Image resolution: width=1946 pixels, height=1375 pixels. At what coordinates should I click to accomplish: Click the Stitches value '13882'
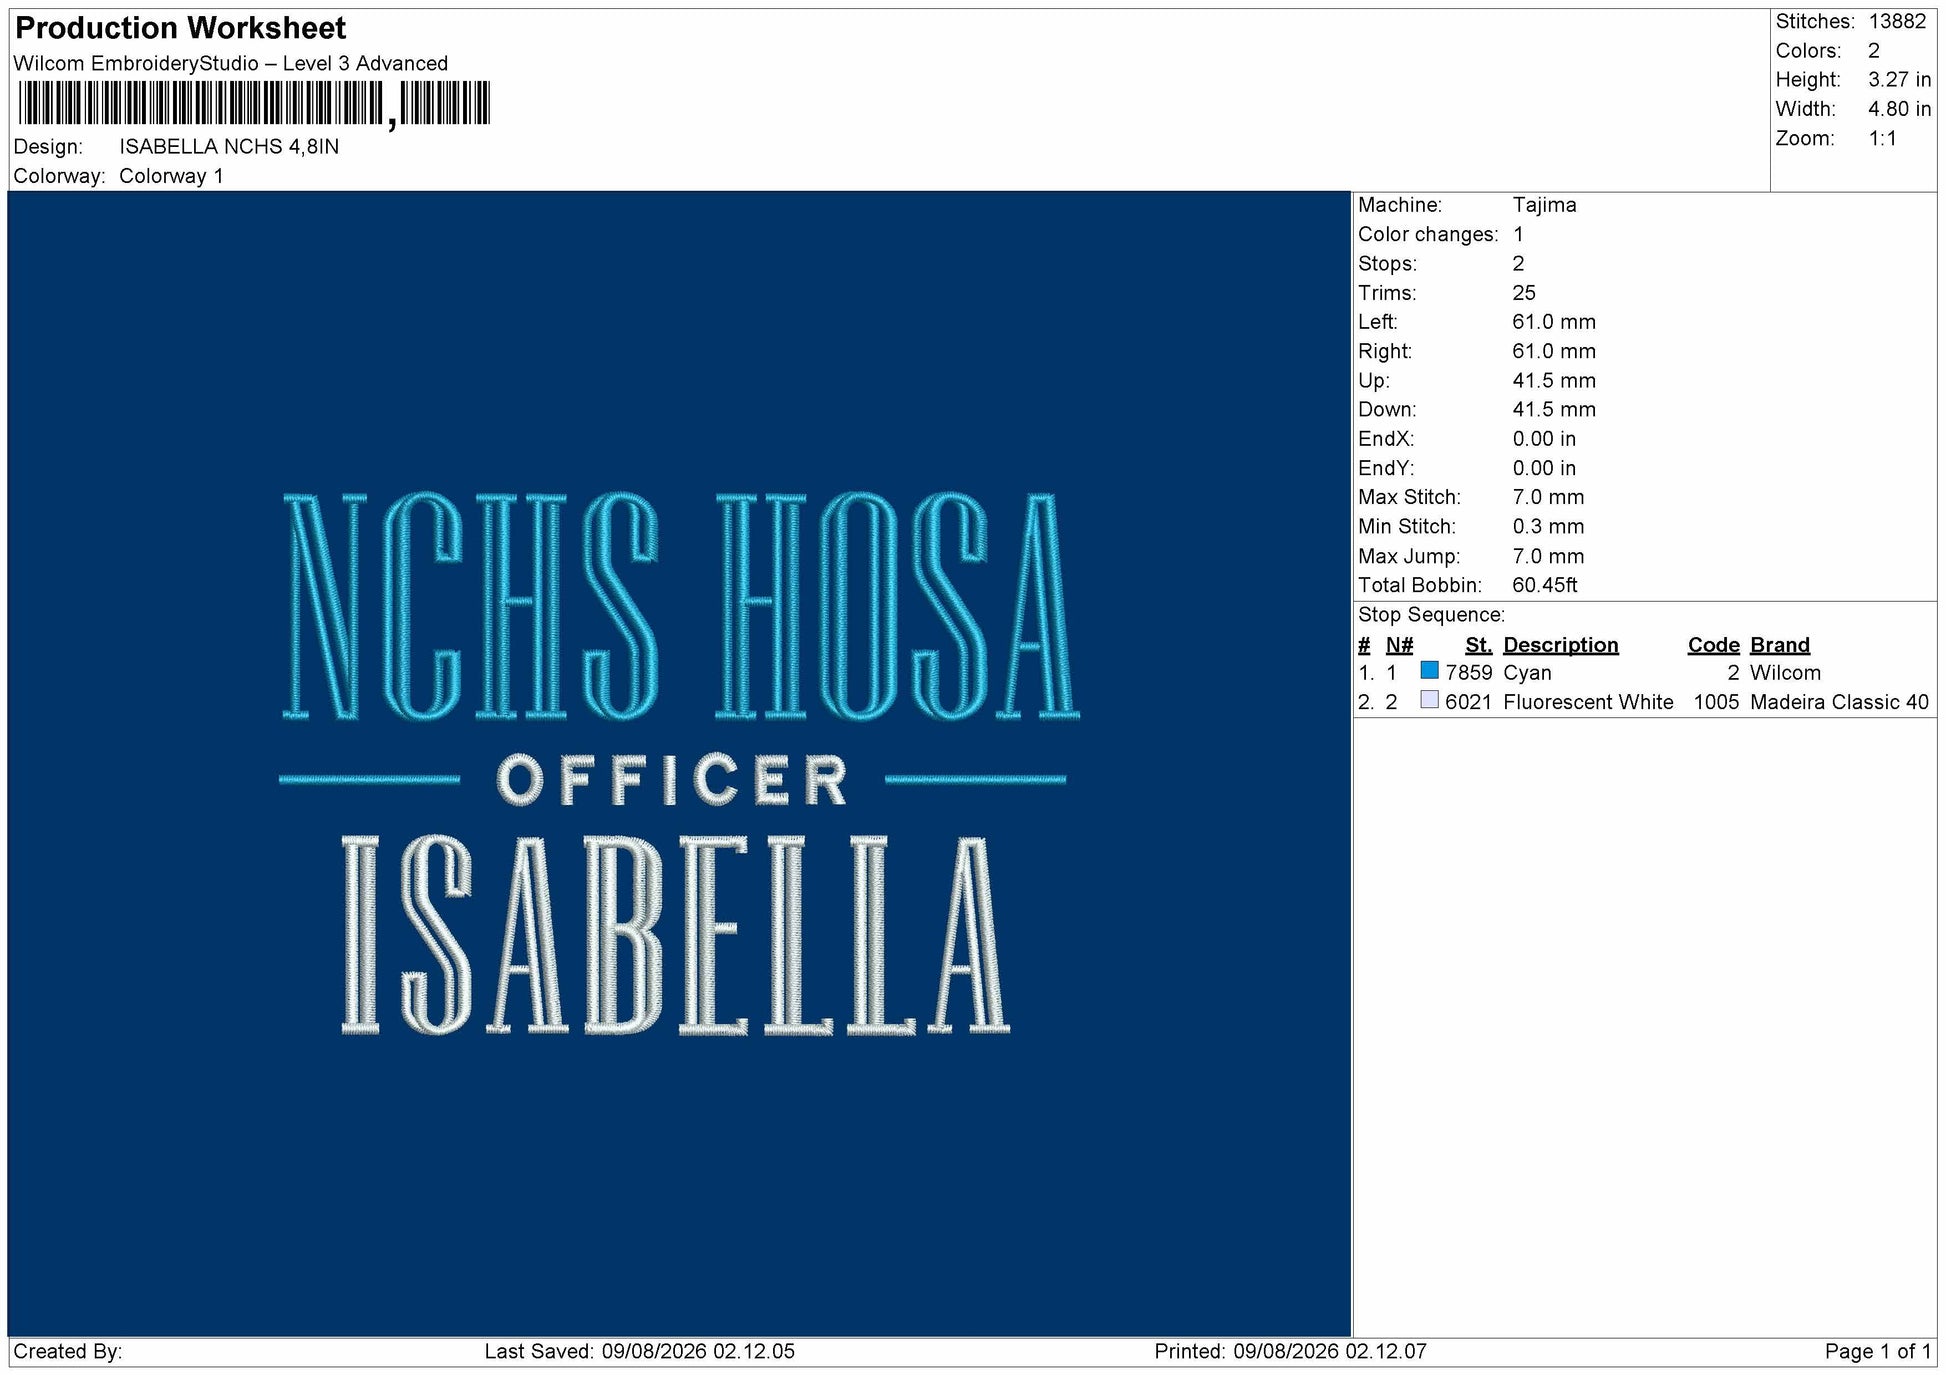(1897, 21)
